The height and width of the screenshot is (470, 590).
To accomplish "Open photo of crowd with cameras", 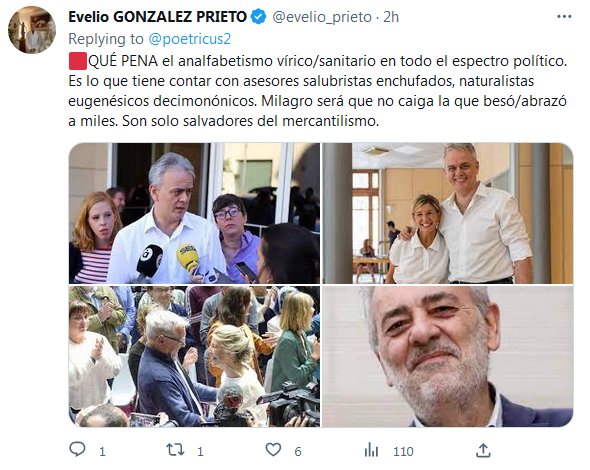I will pyautogui.click(x=194, y=356).
